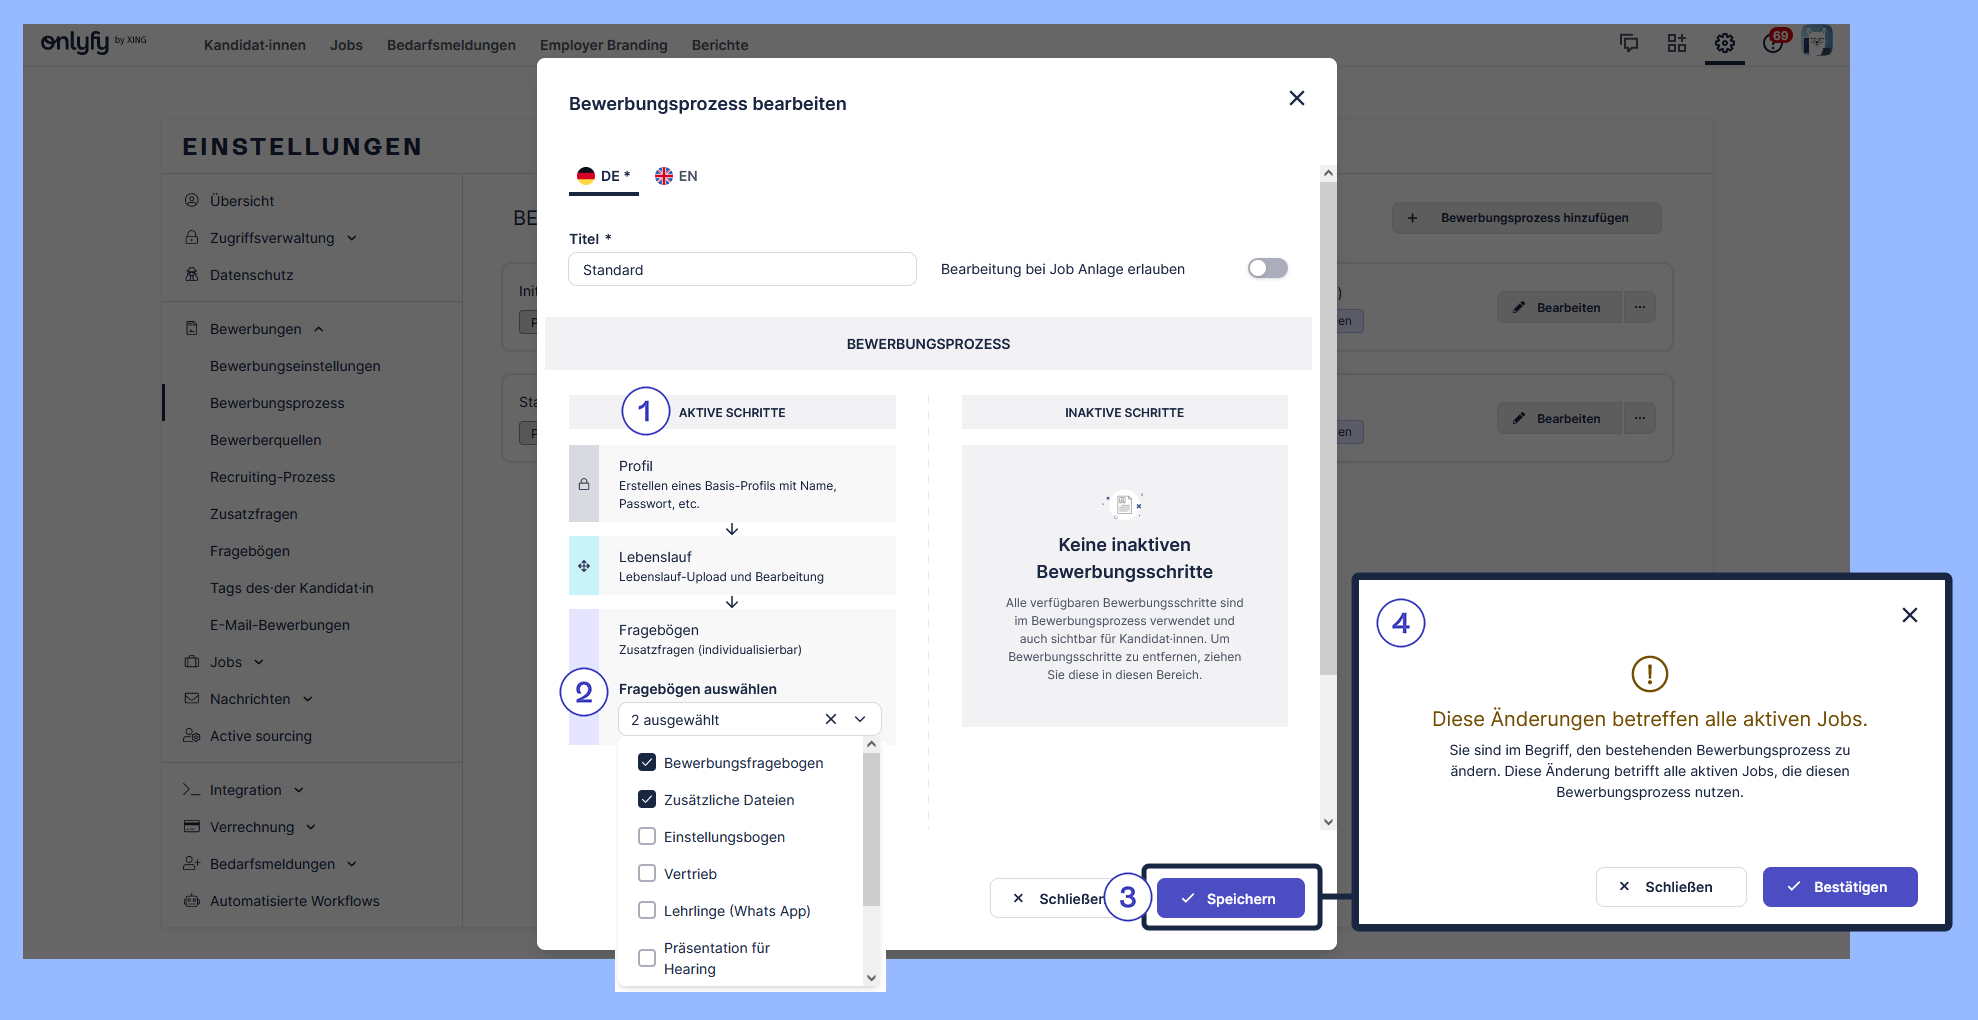Click the Speichern button

pos(1230,898)
